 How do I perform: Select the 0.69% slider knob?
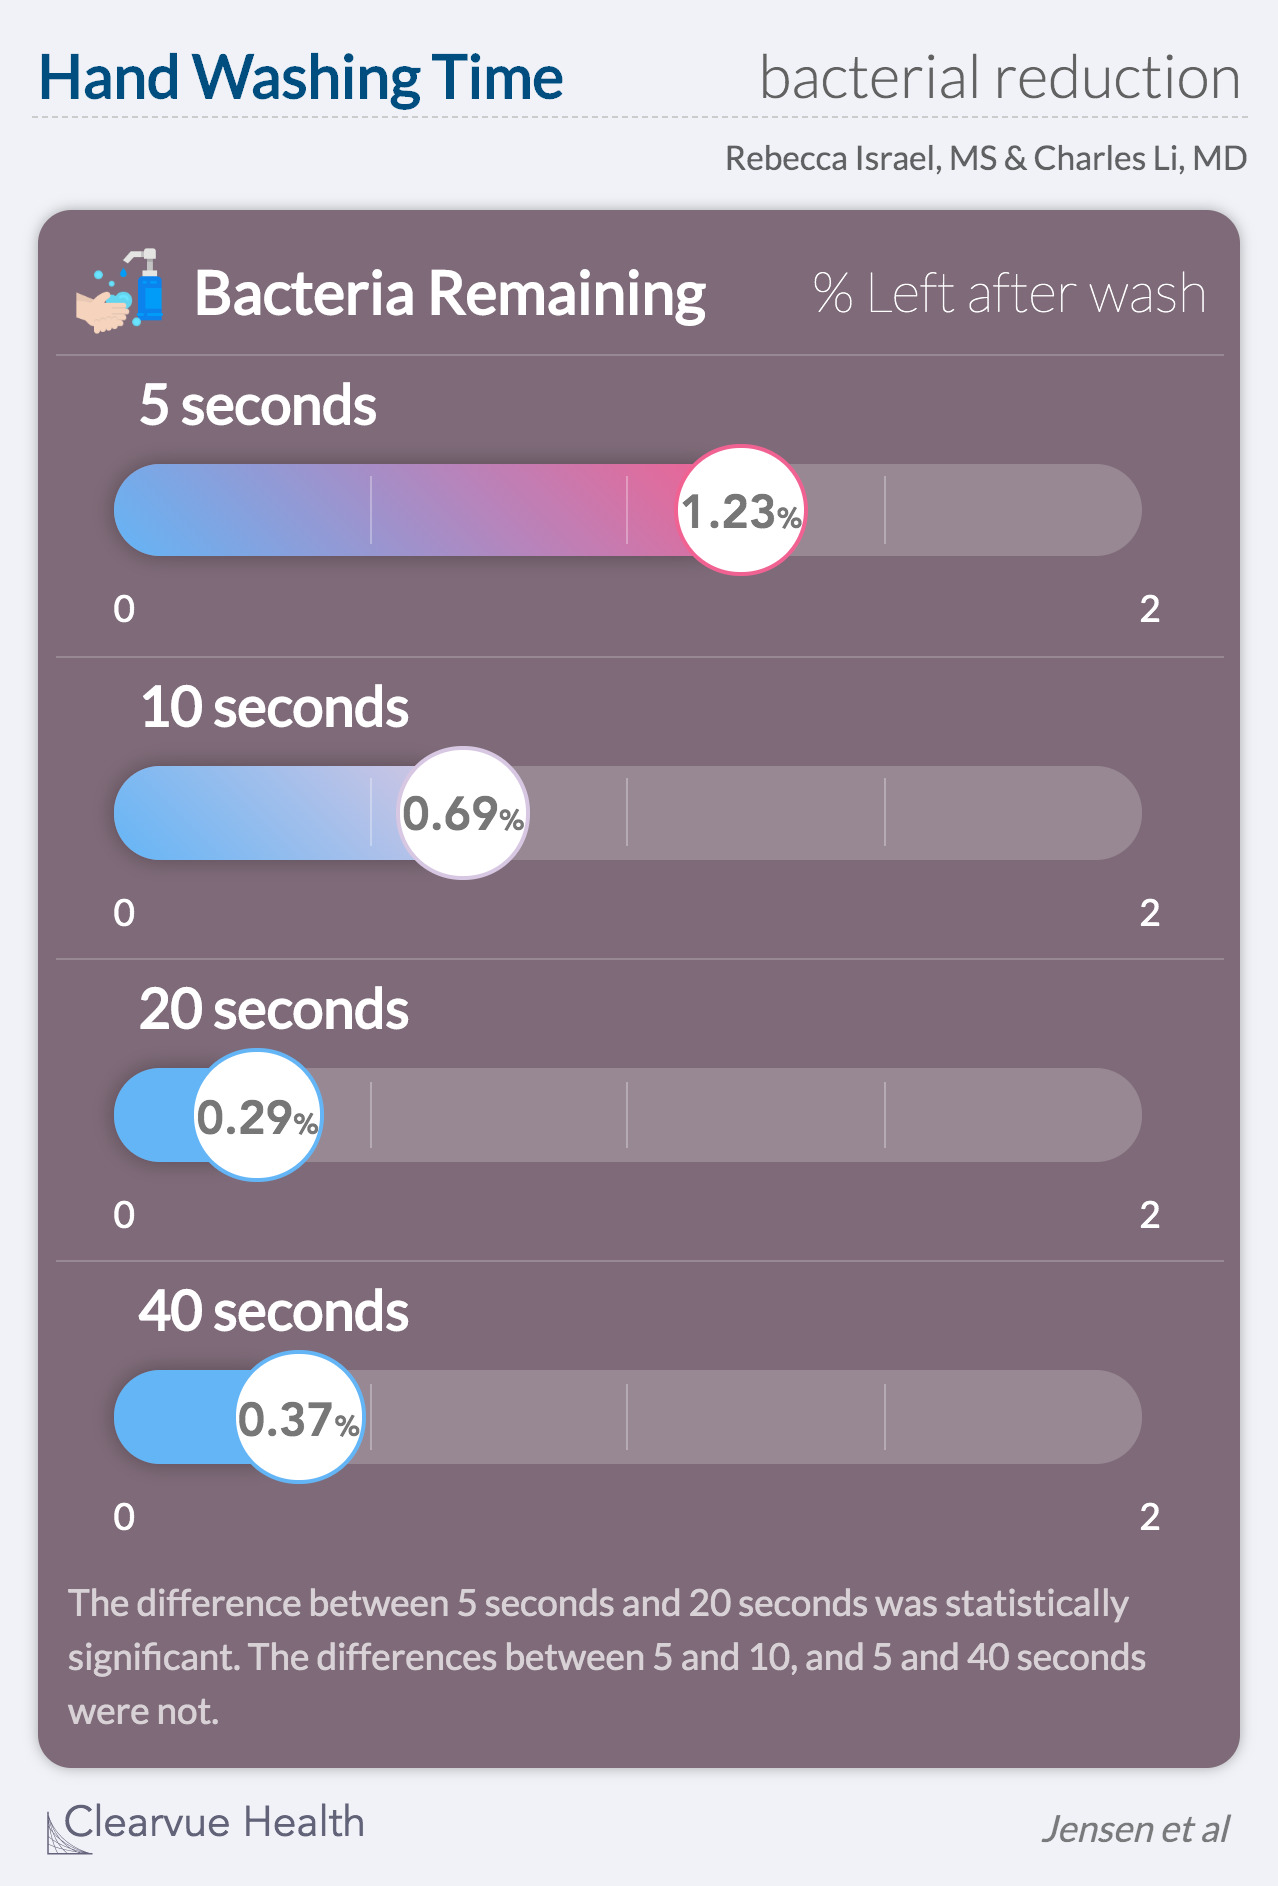(463, 813)
